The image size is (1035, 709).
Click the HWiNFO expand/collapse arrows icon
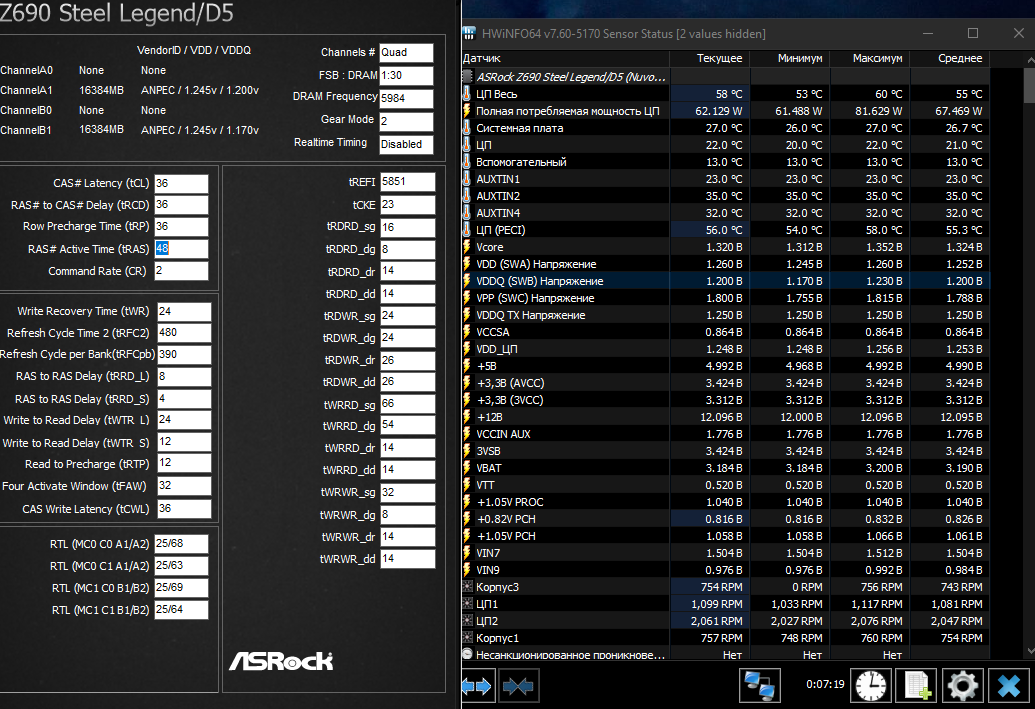pos(477,687)
